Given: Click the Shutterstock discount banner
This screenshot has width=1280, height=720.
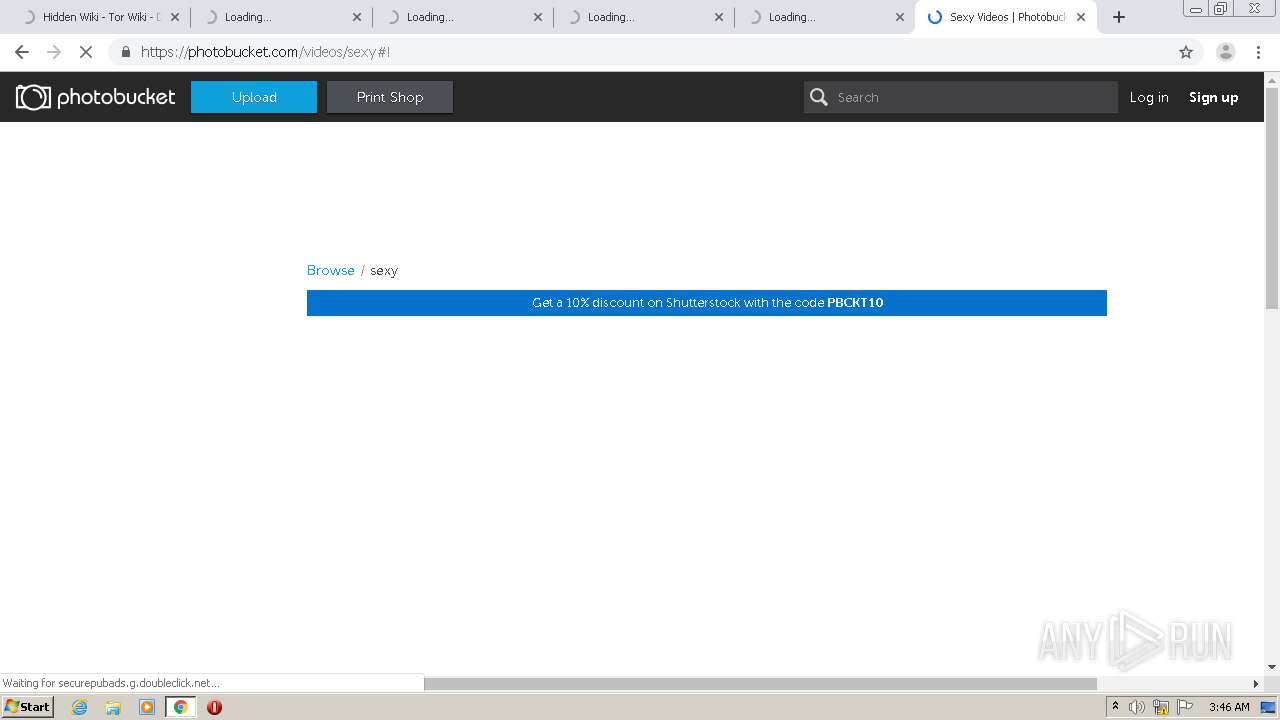Looking at the screenshot, I should coord(707,303).
